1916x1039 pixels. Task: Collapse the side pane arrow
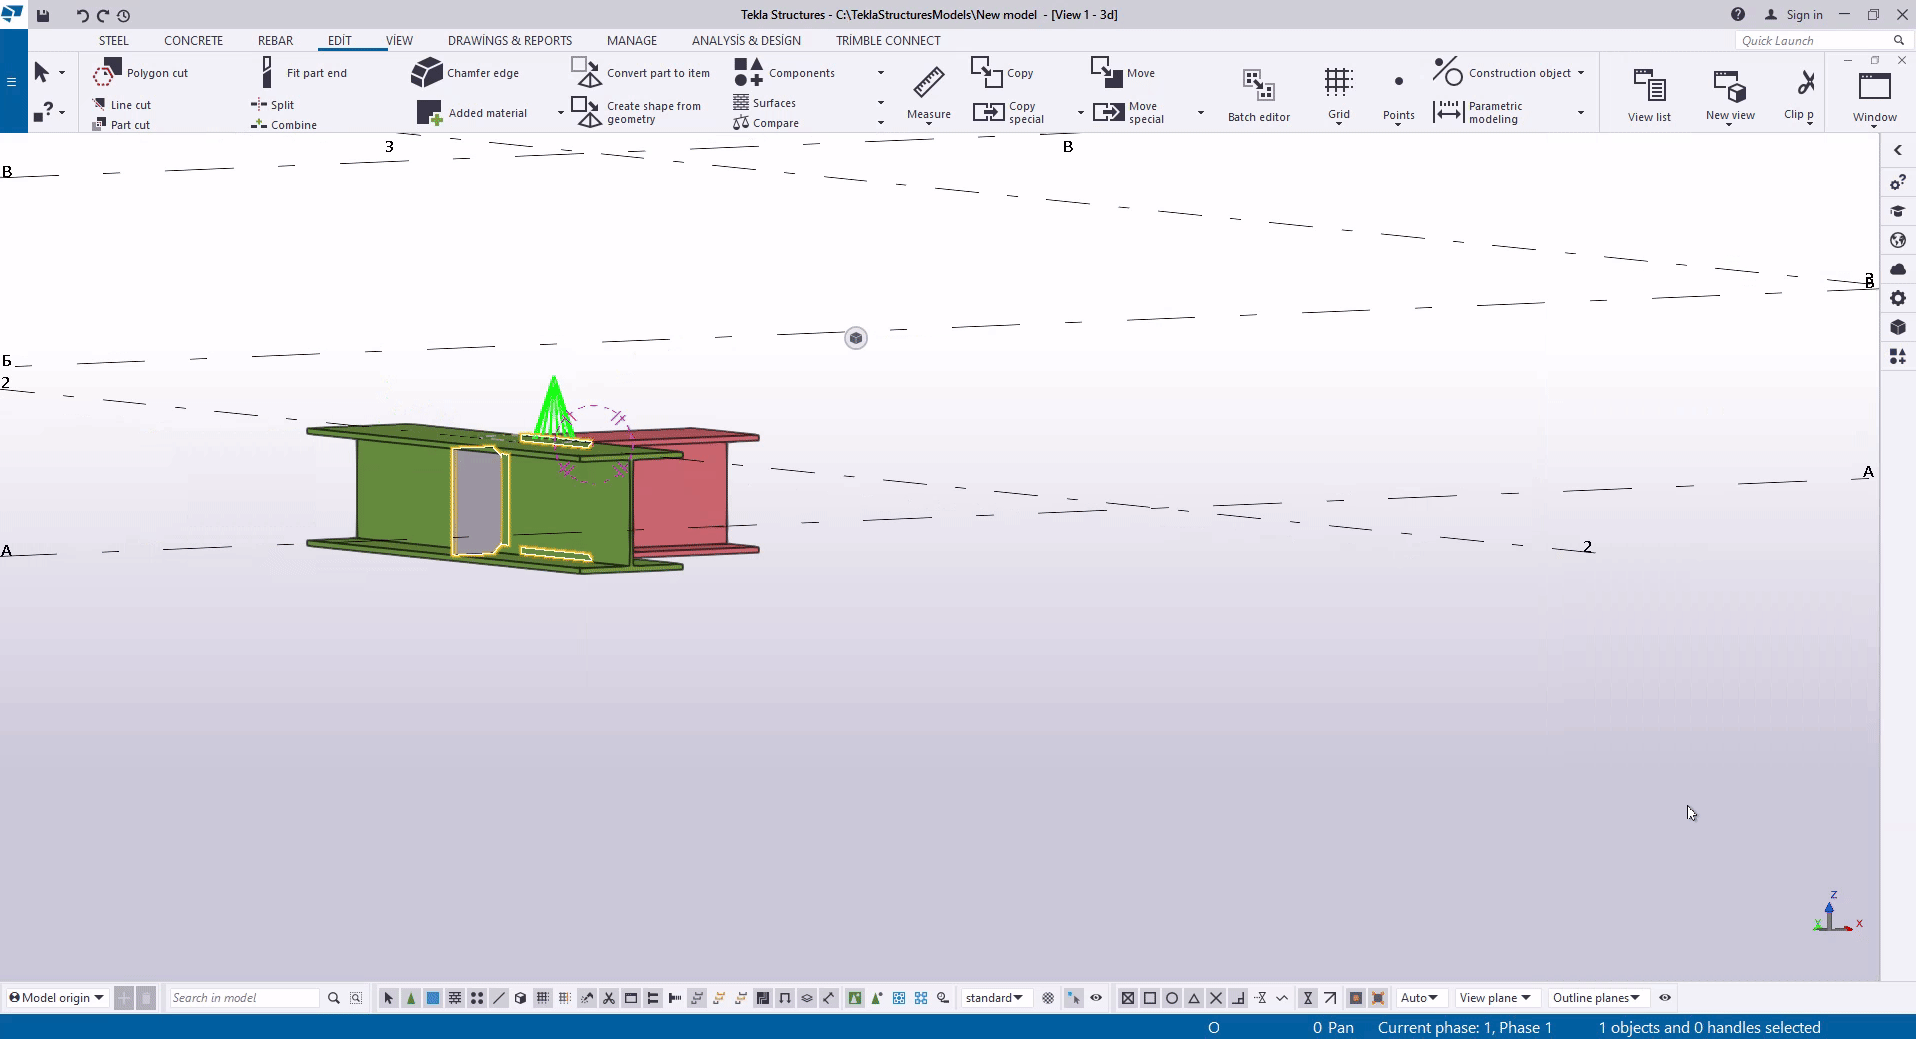tap(1897, 150)
